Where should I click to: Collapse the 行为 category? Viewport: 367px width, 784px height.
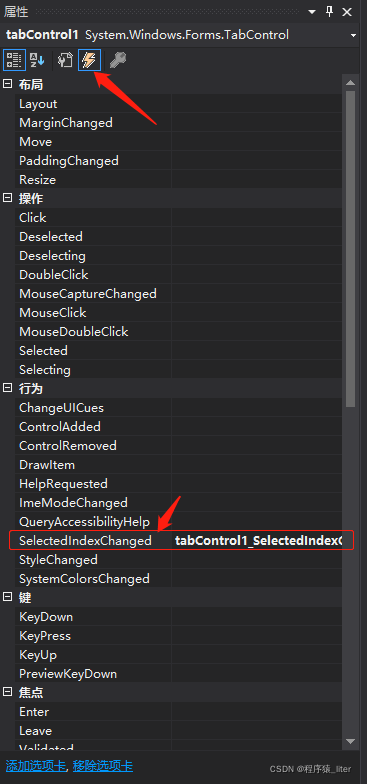(x=8, y=388)
